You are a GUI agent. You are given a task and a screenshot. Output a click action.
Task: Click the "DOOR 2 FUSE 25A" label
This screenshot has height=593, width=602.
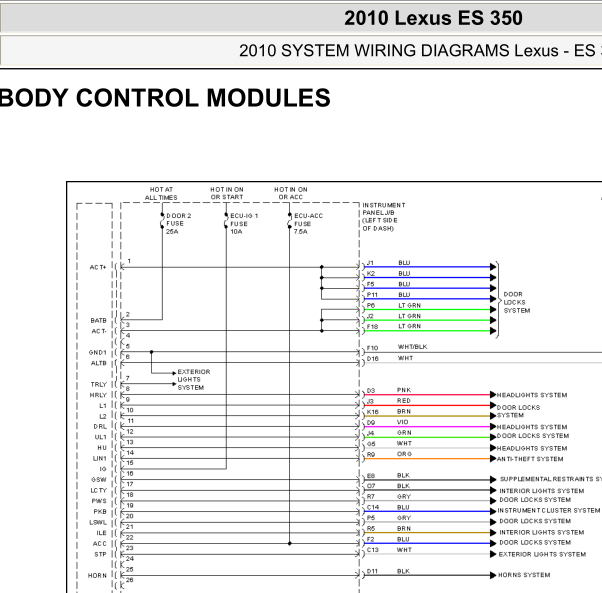point(179,223)
